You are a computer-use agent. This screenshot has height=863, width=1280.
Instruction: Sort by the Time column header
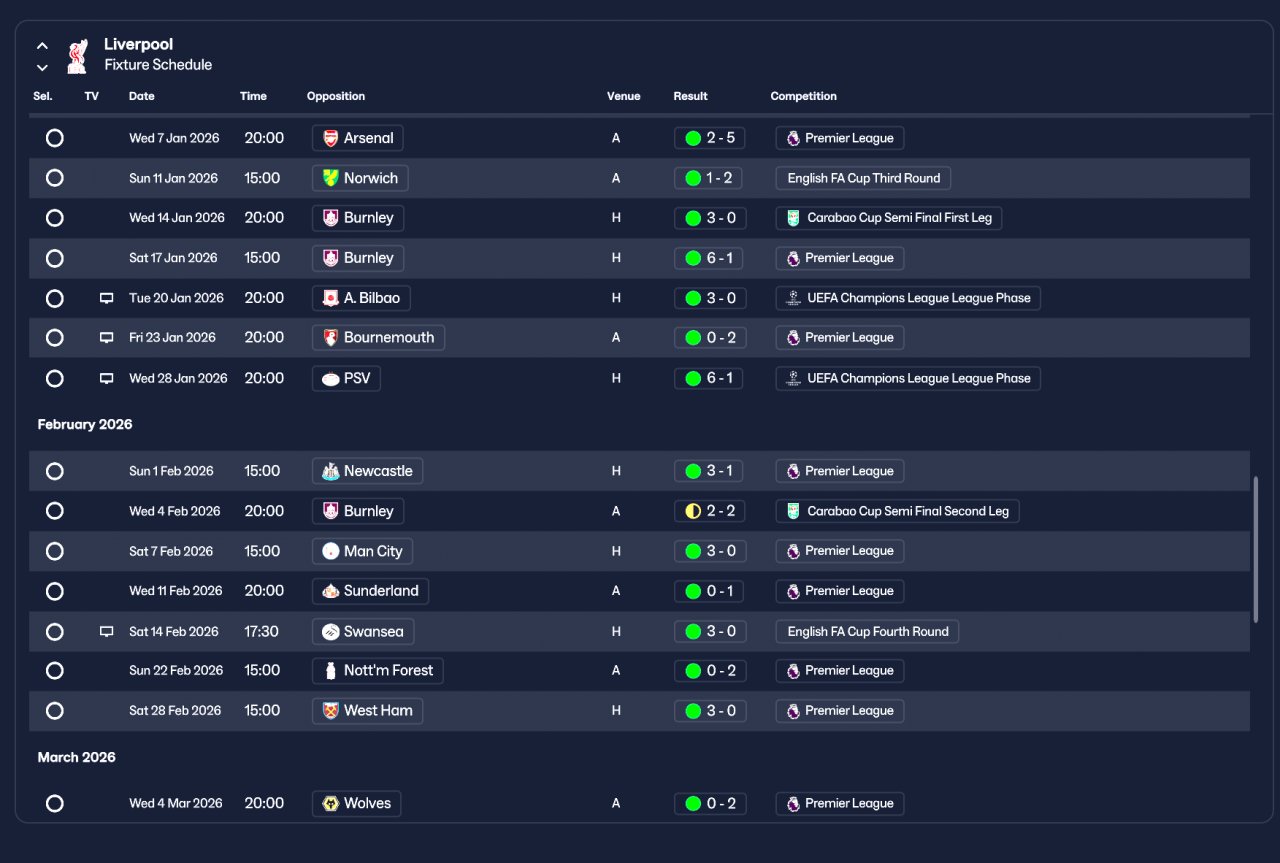tap(253, 97)
